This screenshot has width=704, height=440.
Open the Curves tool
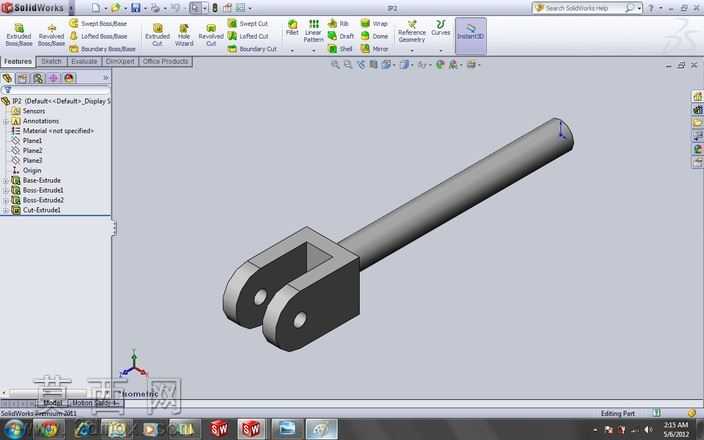coord(440,27)
